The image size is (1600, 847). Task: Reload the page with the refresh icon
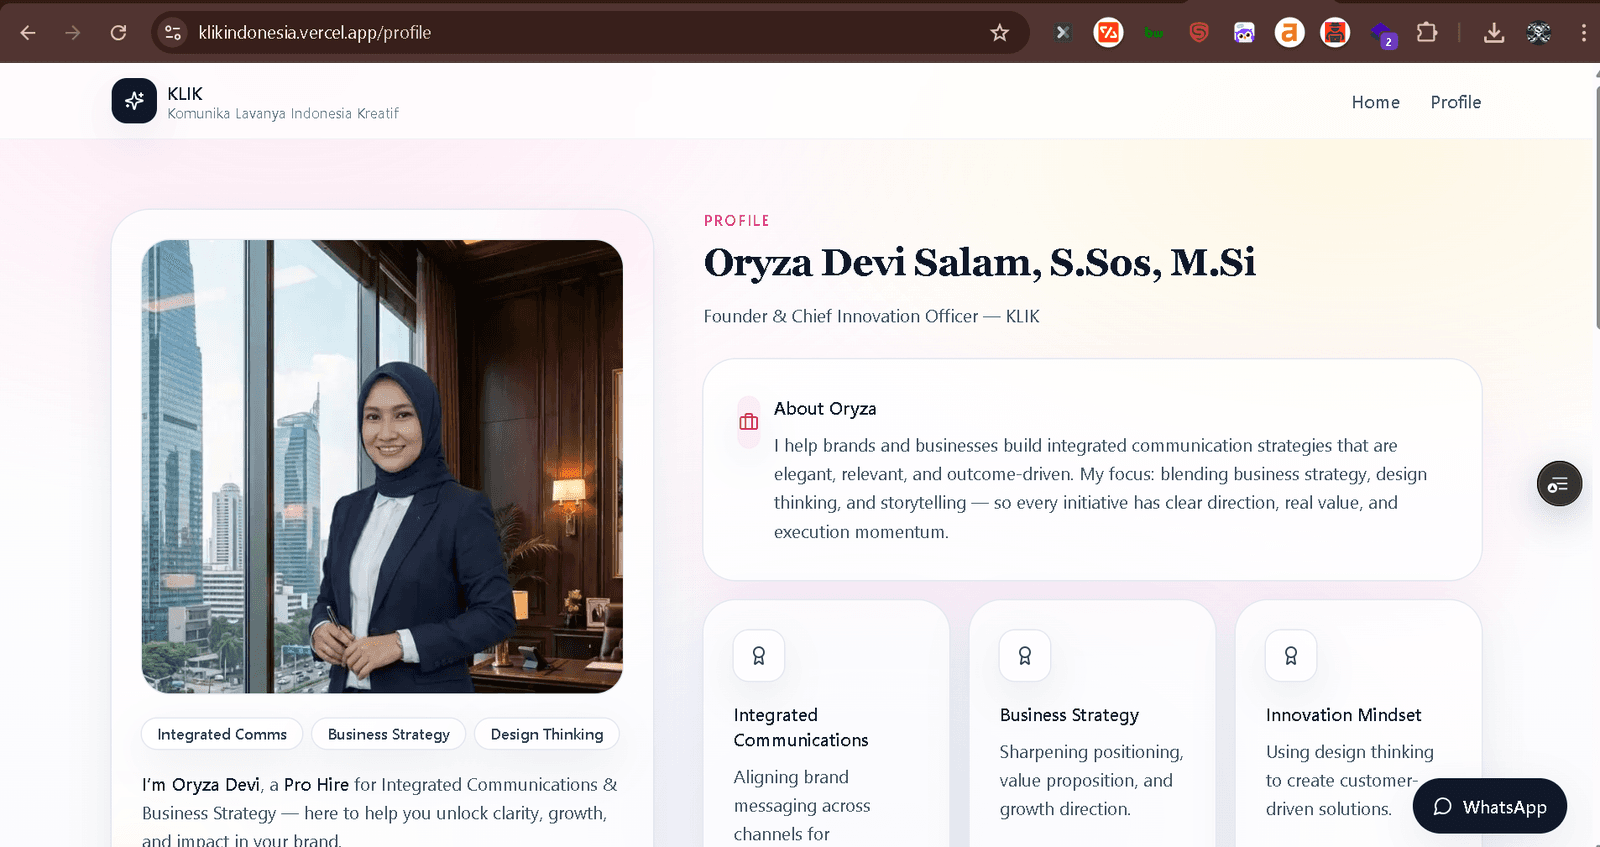coord(118,33)
